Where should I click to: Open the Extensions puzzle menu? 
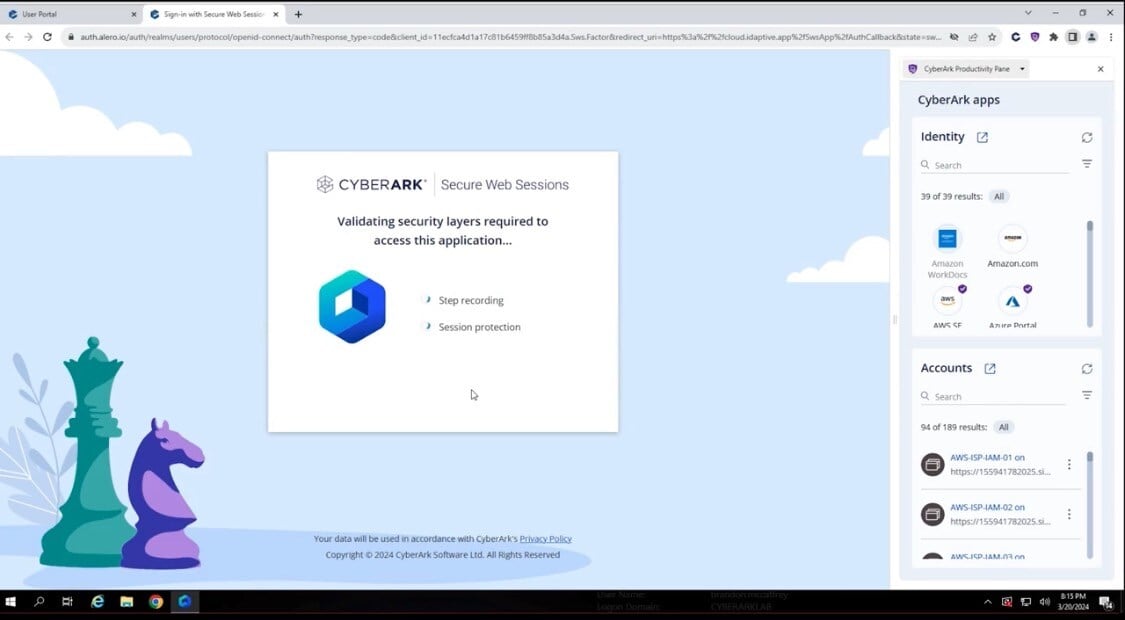point(1053,37)
